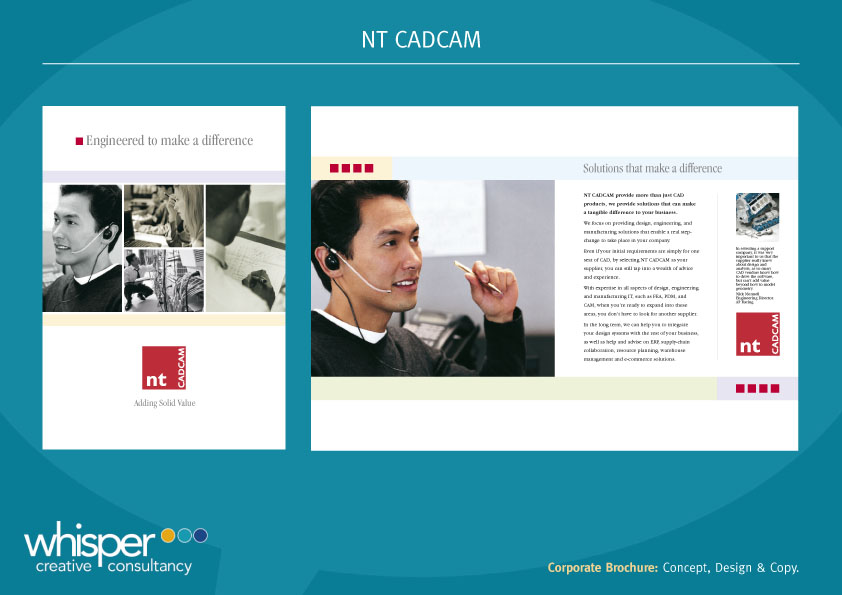This screenshot has height=595, width=842.
Task: Click the 'Adding Solid Value' tagline
Action: coord(164,403)
